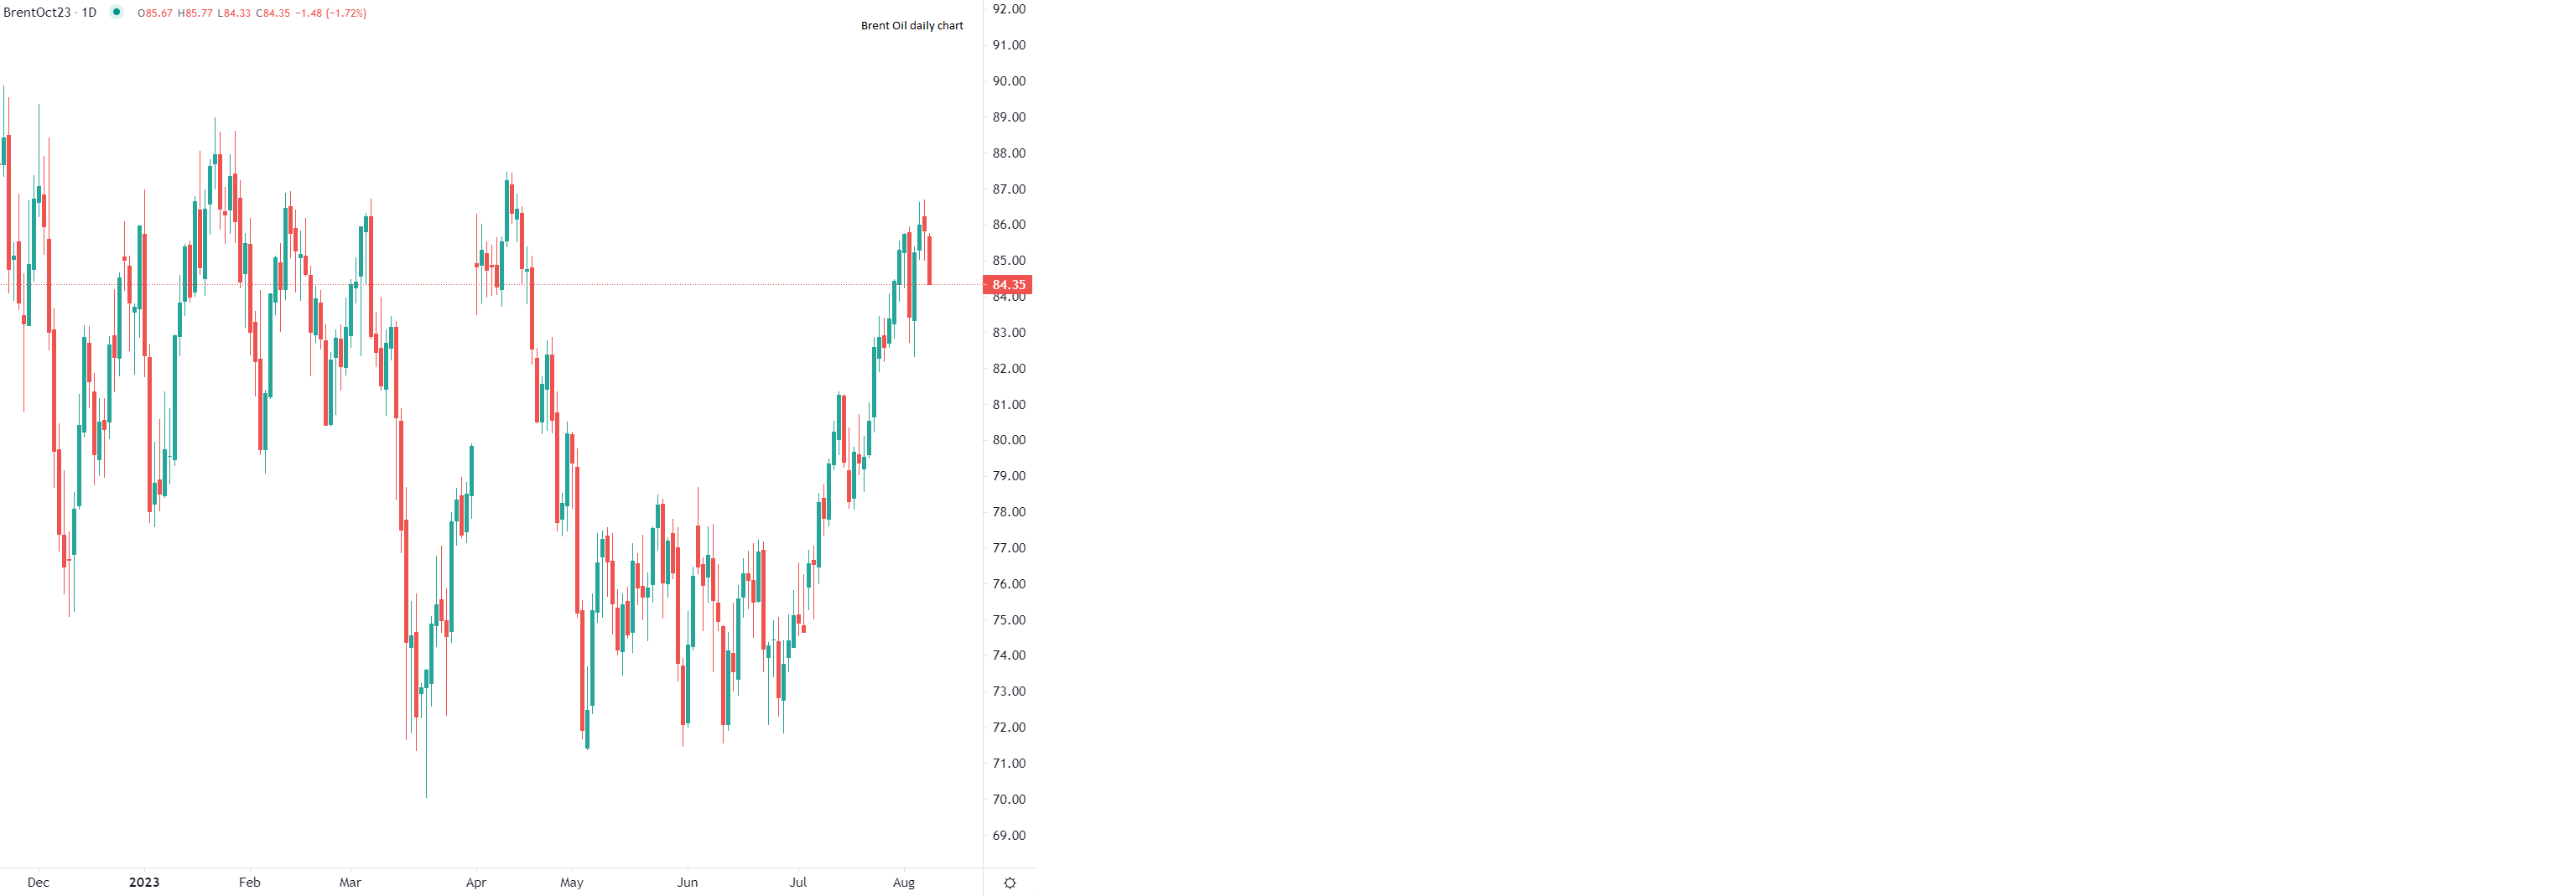The height and width of the screenshot is (896, 2576).
Task: Select the "Brent Oil daily chart" text
Action: pos(911,26)
